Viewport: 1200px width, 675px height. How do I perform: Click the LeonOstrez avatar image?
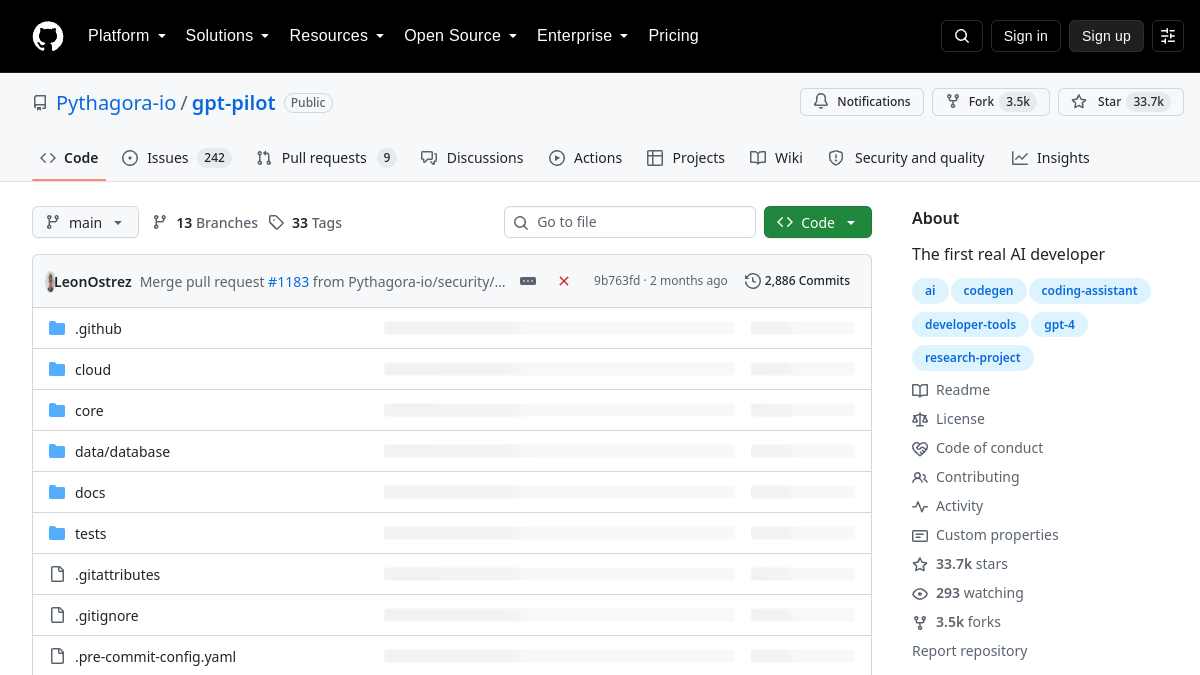(50, 281)
